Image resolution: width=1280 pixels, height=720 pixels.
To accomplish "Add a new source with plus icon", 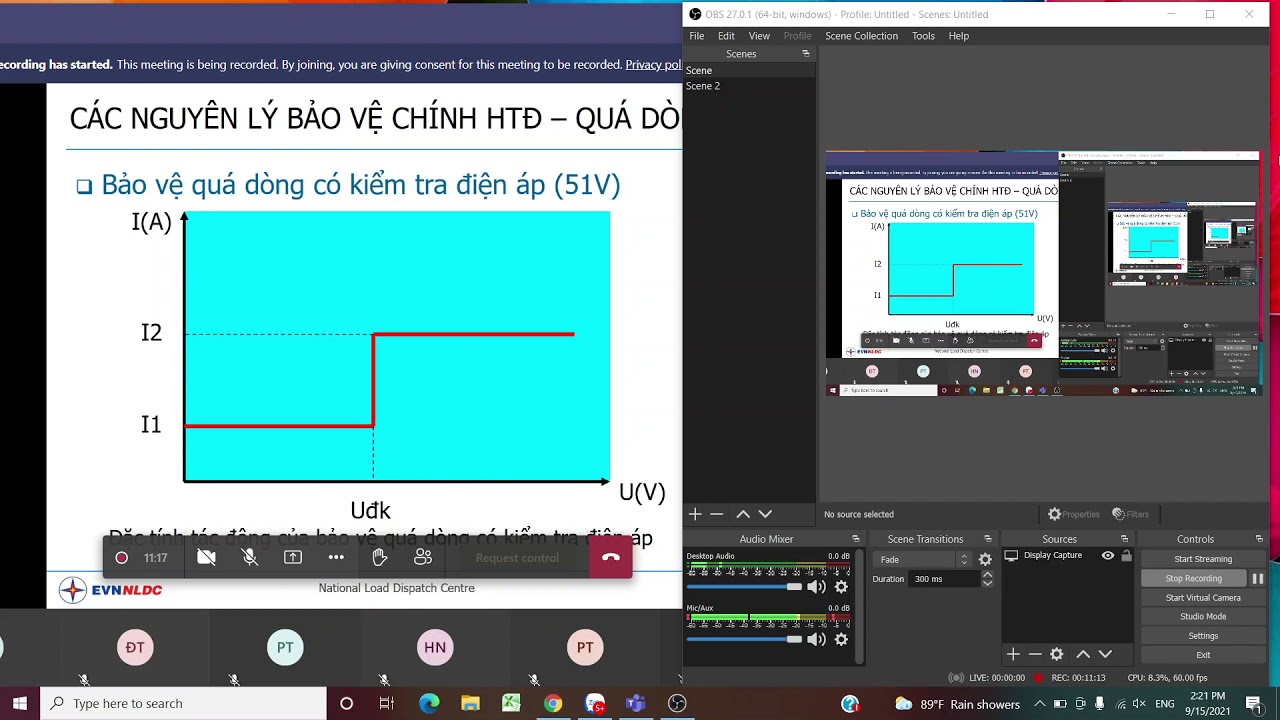I will coord(1013,654).
